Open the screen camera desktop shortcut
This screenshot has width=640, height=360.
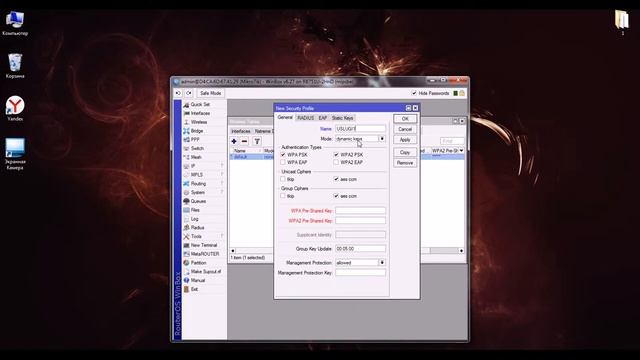point(15,154)
